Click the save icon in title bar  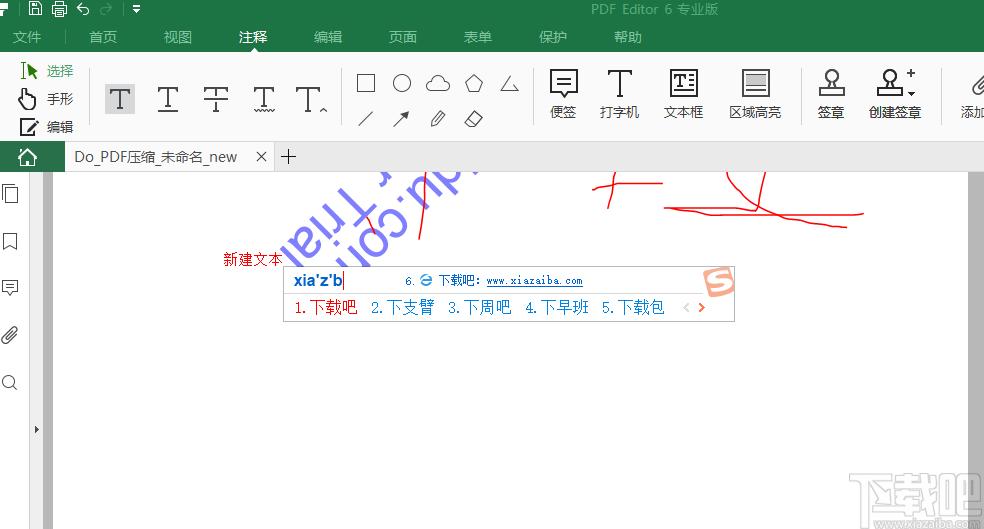point(36,9)
